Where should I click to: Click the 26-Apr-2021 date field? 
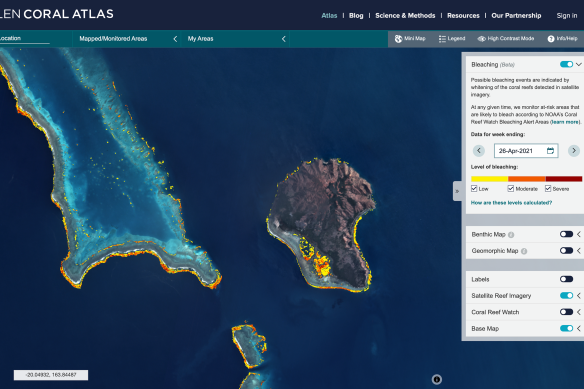(526, 151)
